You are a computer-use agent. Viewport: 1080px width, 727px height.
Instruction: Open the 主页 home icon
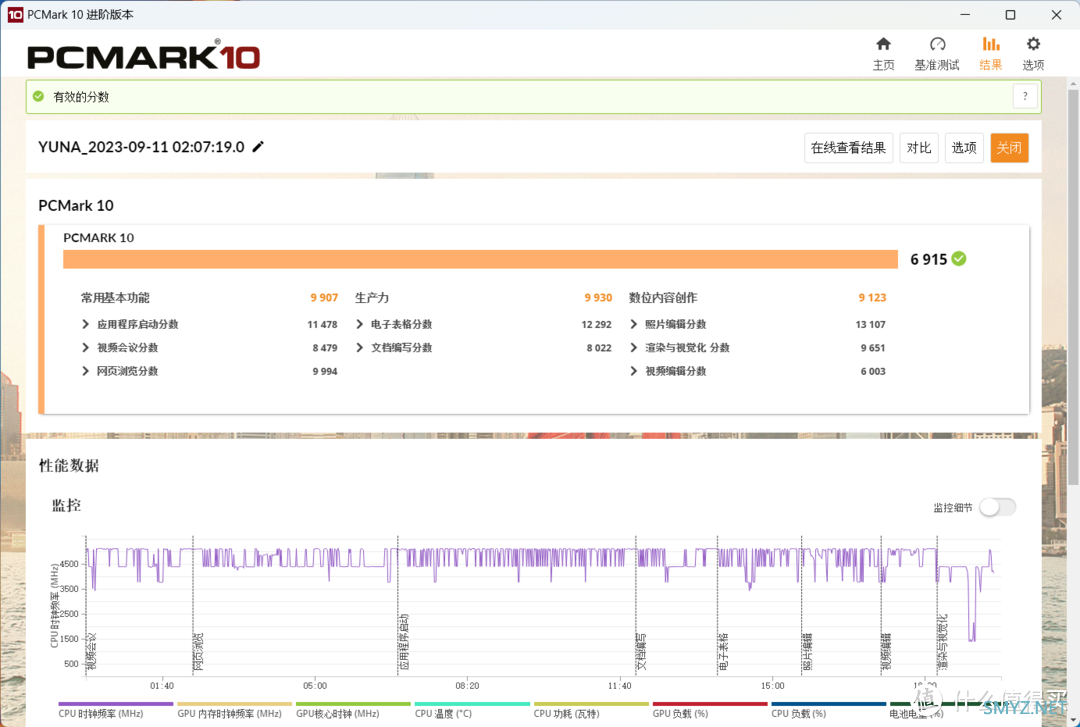[x=883, y=45]
